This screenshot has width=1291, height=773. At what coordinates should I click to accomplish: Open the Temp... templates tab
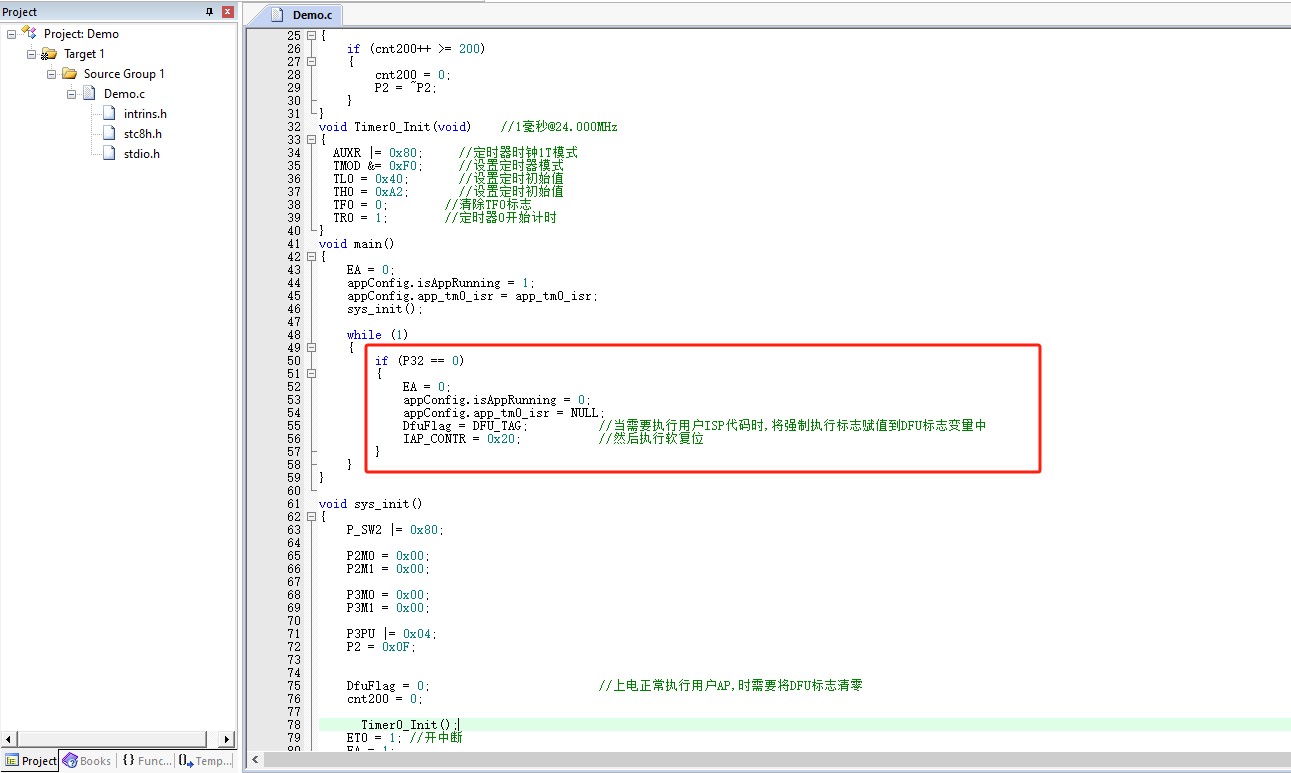206,761
